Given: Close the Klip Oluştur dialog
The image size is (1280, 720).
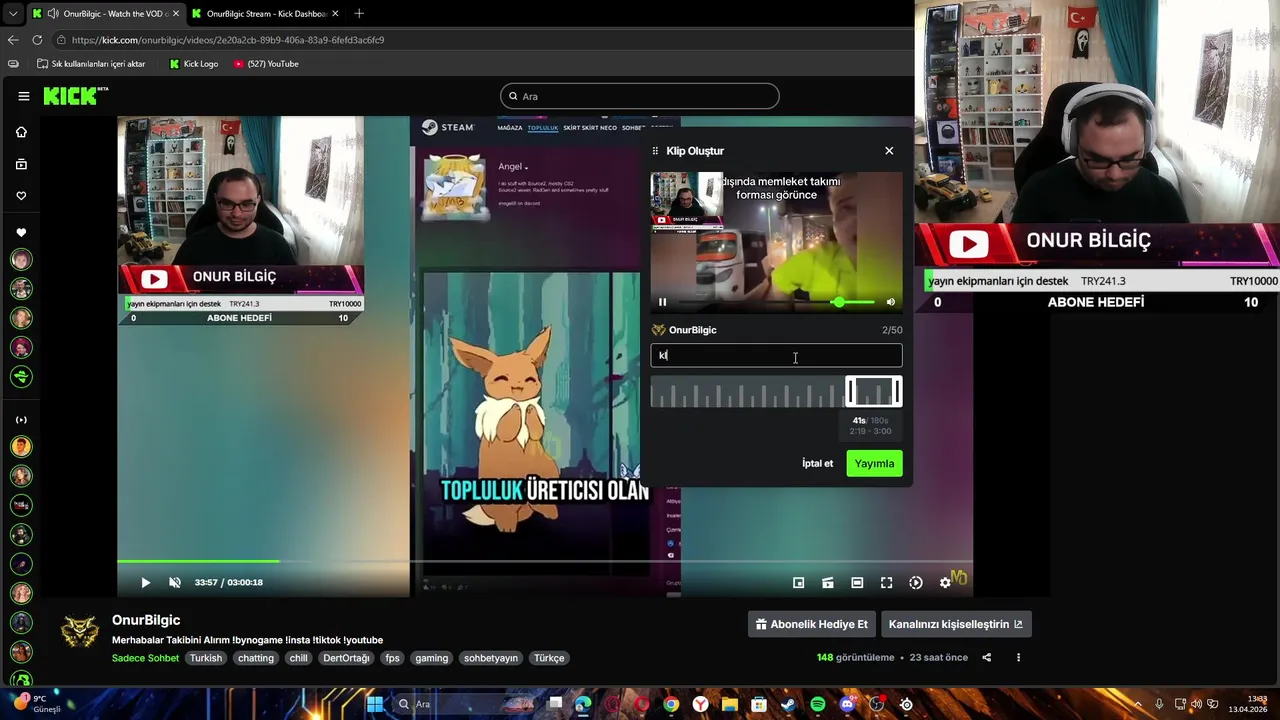Looking at the screenshot, I should [x=889, y=150].
